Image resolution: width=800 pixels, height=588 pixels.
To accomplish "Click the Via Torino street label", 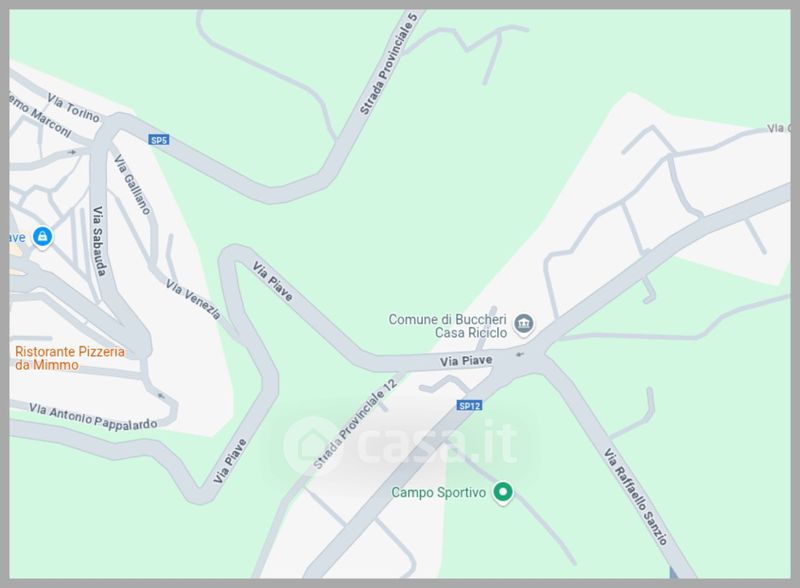I will (x=73, y=108).
